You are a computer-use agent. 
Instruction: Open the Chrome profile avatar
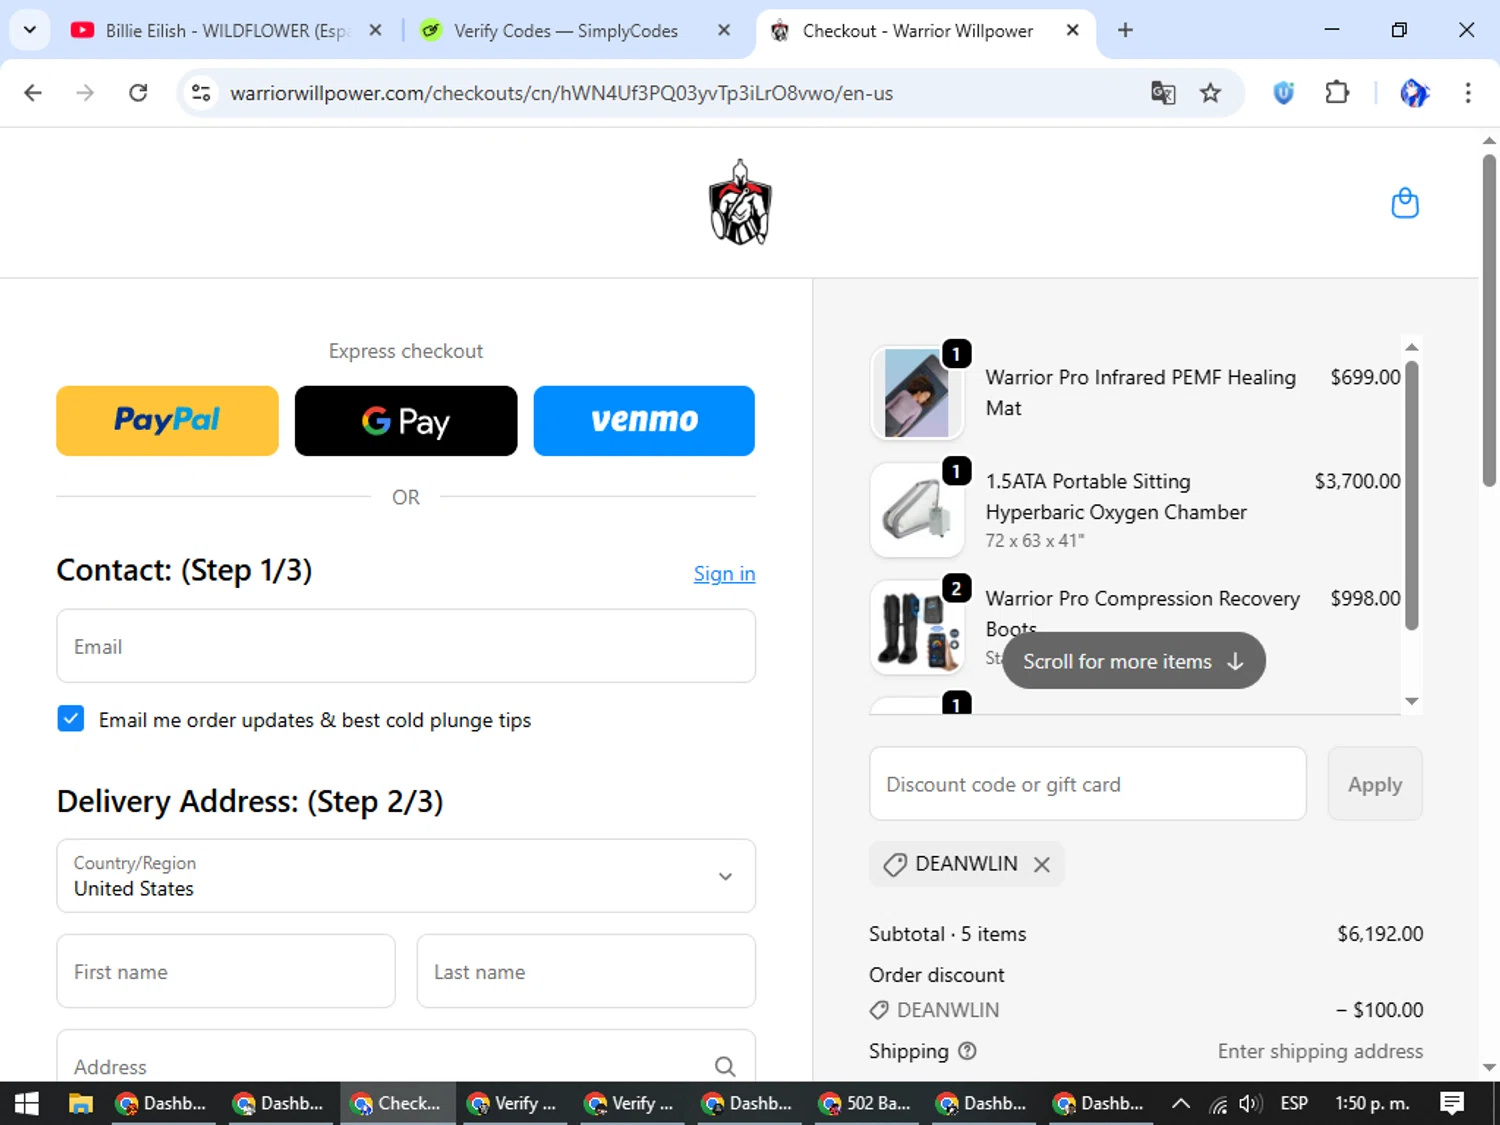1414,93
